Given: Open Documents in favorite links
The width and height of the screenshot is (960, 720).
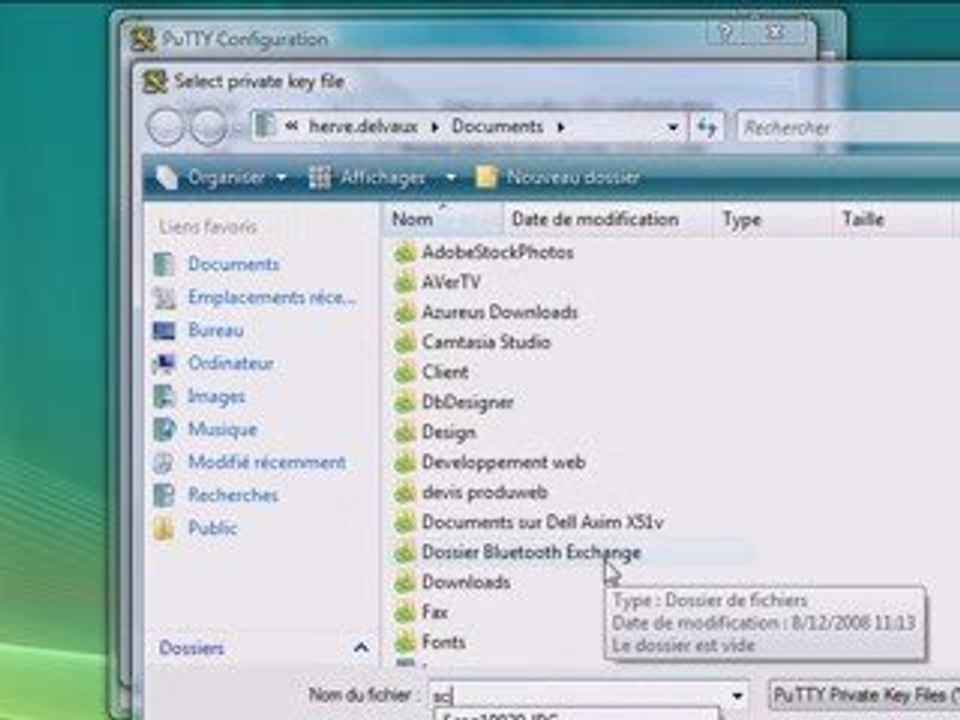Looking at the screenshot, I should tap(233, 264).
